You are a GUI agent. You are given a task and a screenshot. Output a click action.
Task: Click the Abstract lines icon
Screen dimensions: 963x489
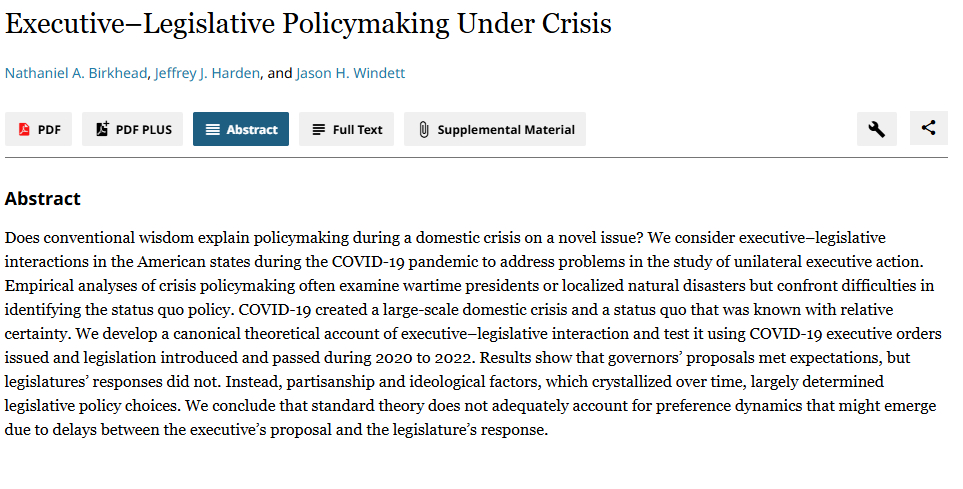(x=212, y=129)
